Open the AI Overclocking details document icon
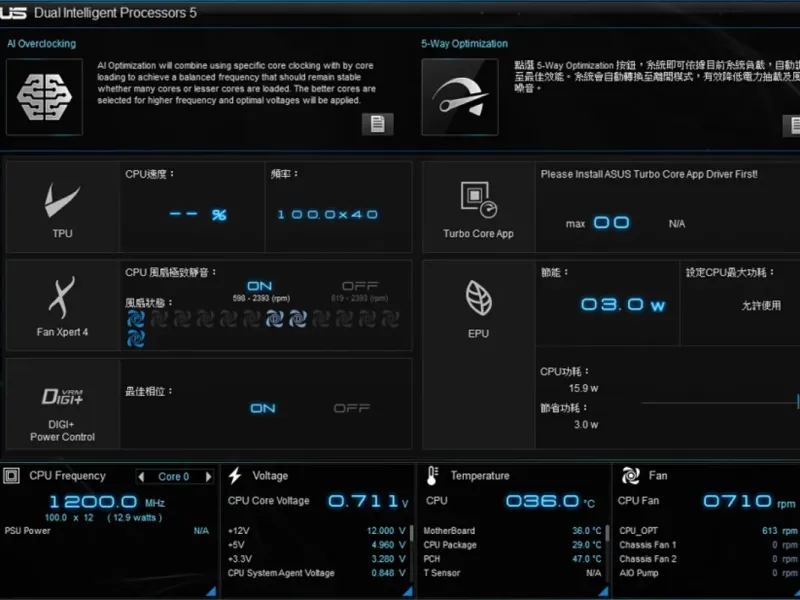The height and width of the screenshot is (600, 800). click(x=378, y=123)
